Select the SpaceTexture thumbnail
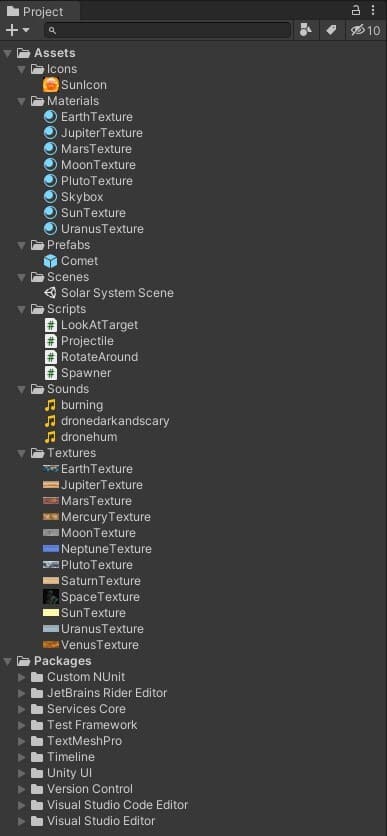The image size is (387, 836). pyautogui.click(x=51, y=597)
